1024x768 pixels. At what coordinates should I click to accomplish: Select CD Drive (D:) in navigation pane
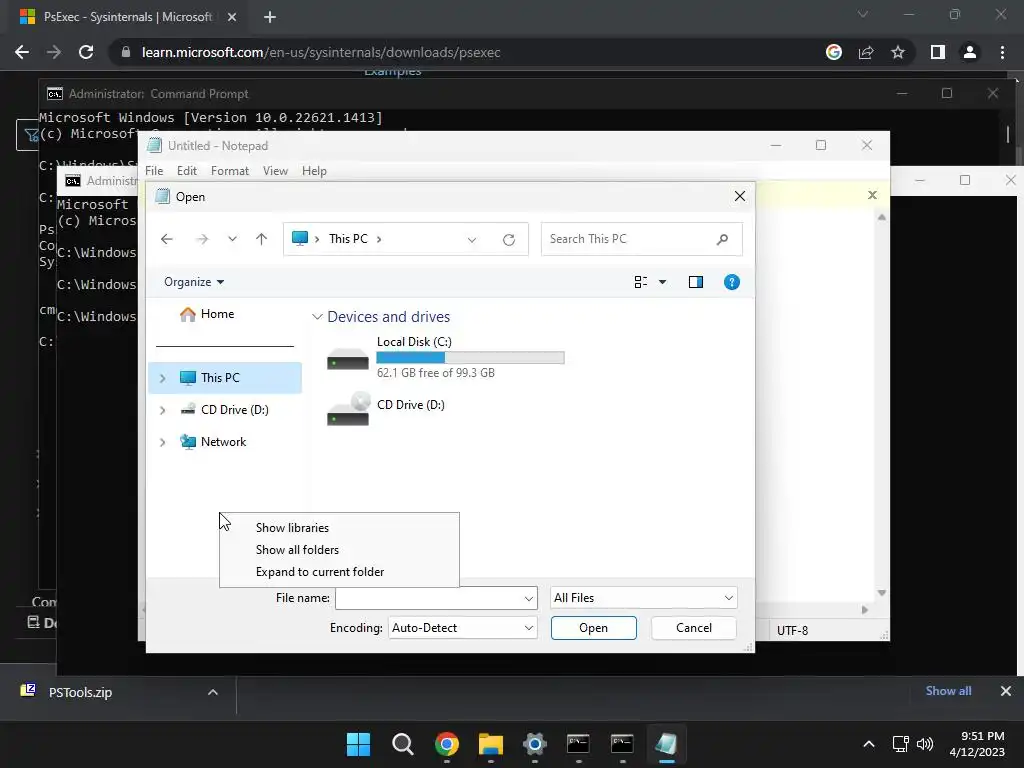(225, 410)
